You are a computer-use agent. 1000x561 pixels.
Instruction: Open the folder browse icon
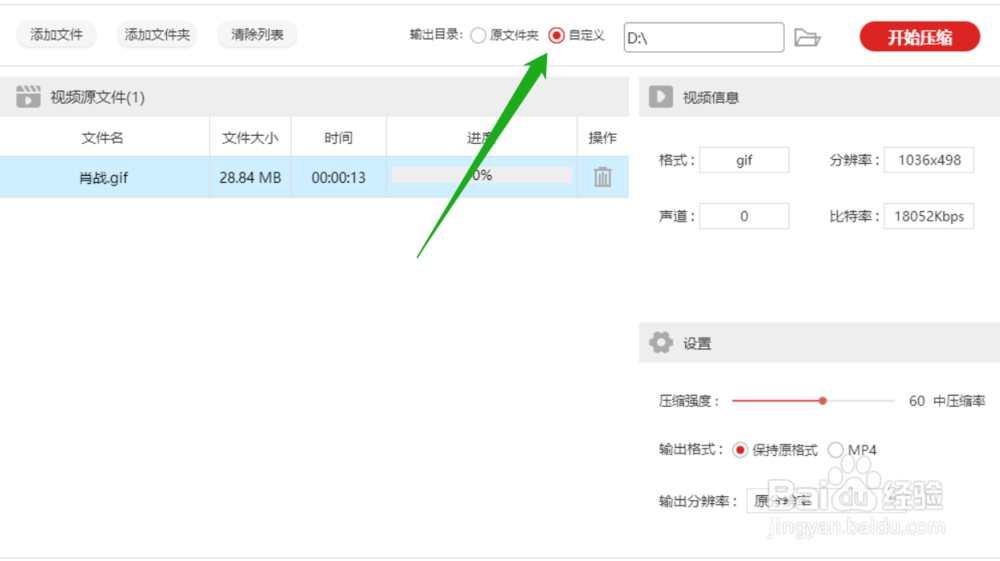(x=807, y=38)
